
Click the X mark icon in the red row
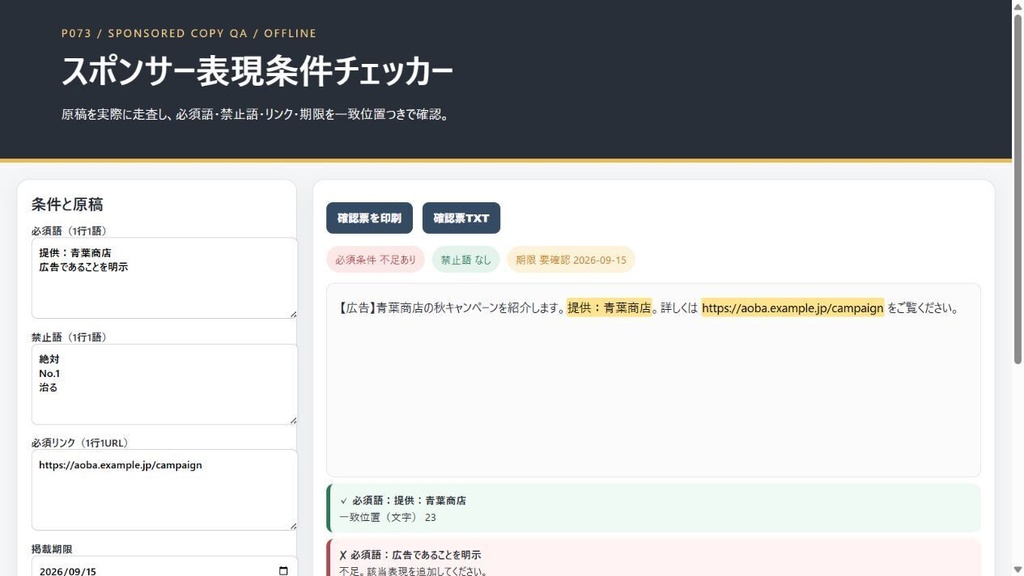pyautogui.click(x=343, y=555)
